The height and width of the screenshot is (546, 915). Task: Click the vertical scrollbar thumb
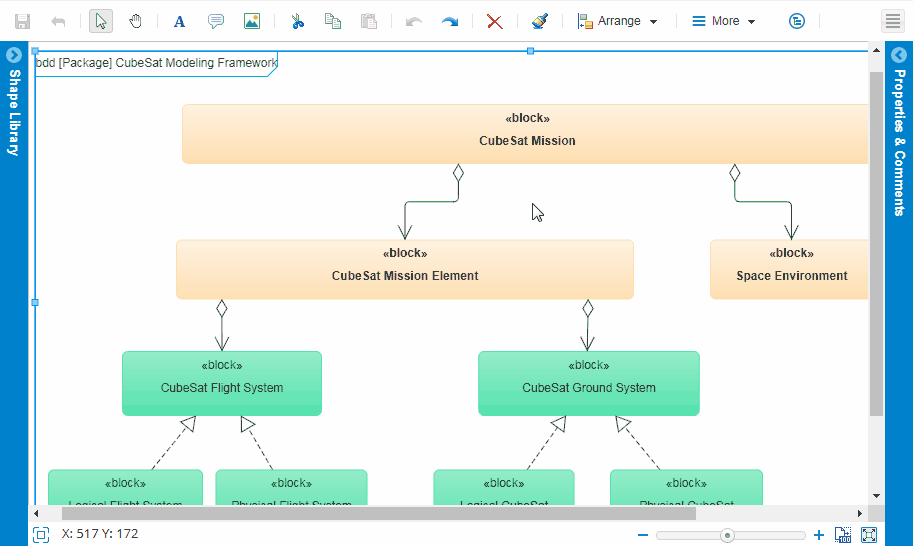(x=876, y=244)
